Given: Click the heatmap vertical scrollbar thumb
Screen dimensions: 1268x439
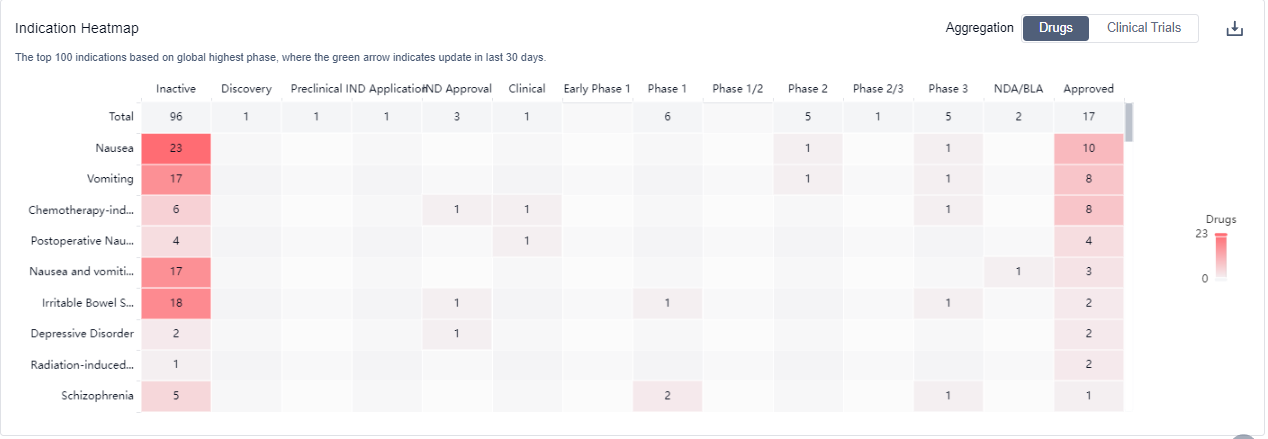Looking at the screenshot, I should click(1129, 122).
